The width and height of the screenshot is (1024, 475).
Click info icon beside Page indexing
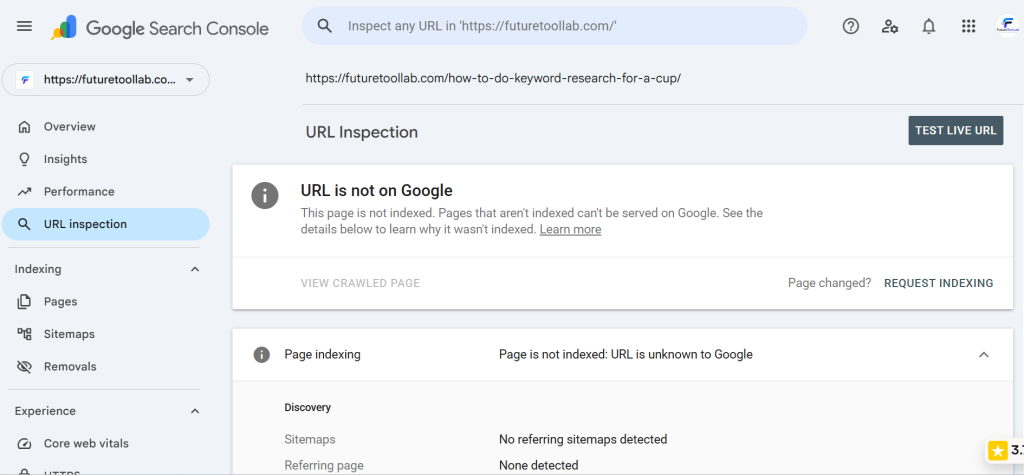pyautogui.click(x=261, y=355)
